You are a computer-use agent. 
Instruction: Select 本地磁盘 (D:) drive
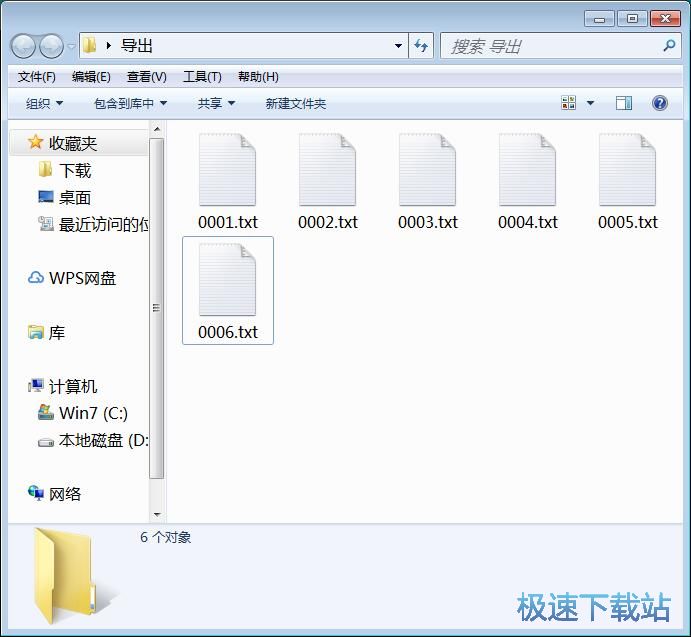tap(93, 440)
